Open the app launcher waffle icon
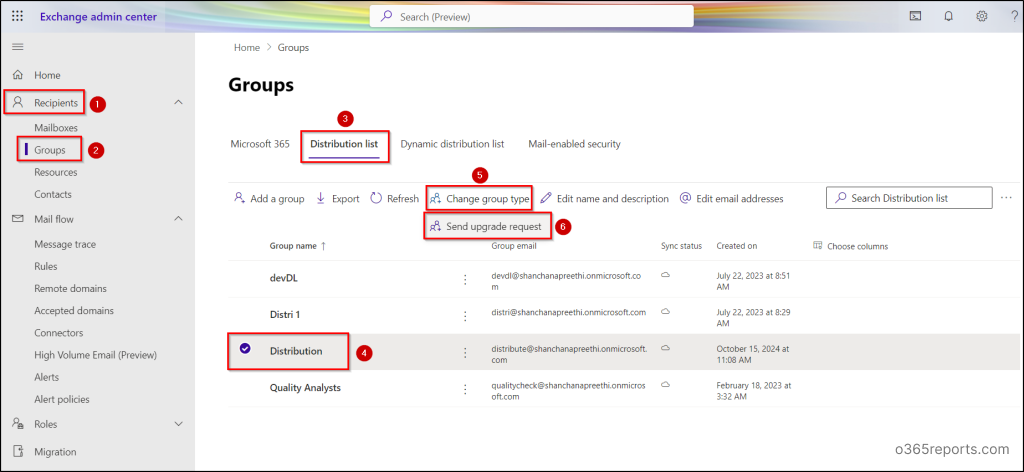The image size is (1024, 472). tap(18, 16)
